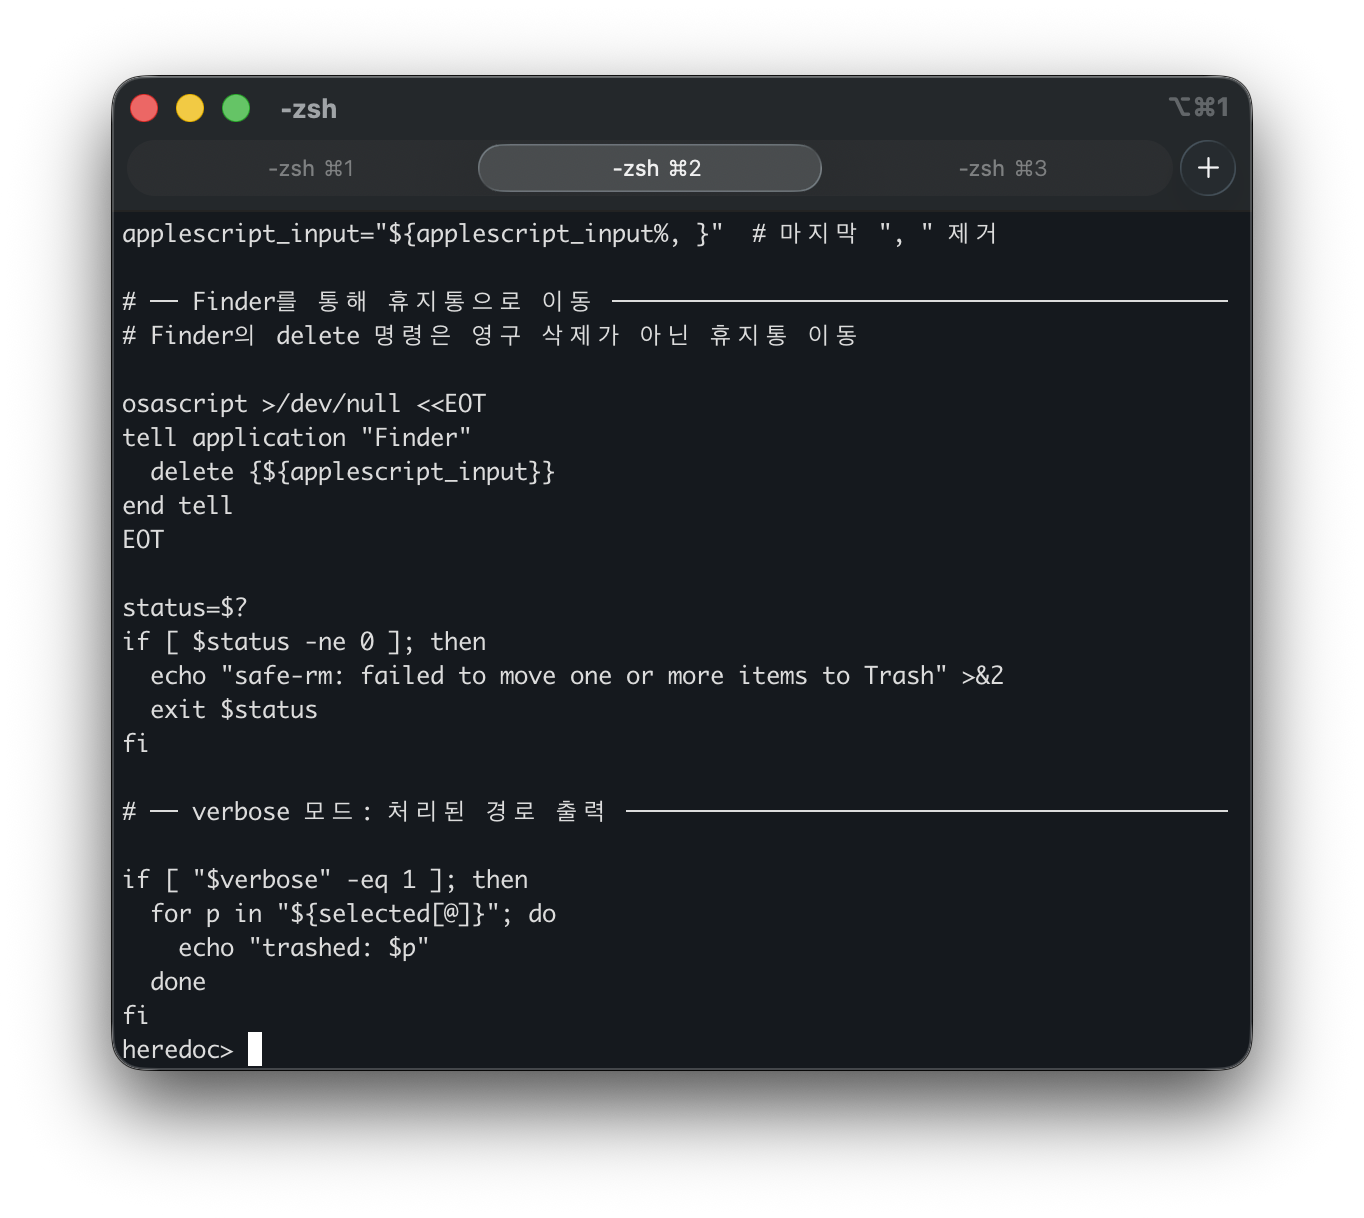Screen dimensions: 1364x1218
Task: Click the safe-rm failed echo line
Action: pyautogui.click(x=576, y=676)
